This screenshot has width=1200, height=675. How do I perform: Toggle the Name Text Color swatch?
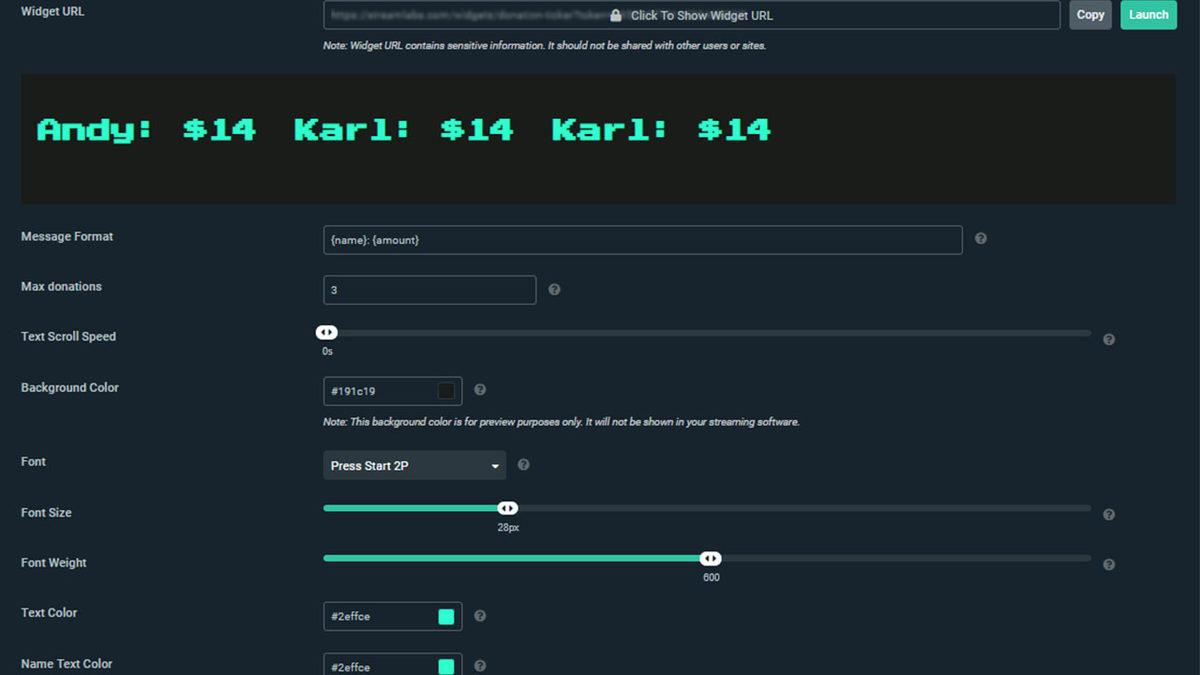pyautogui.click(x=446, y=664)
